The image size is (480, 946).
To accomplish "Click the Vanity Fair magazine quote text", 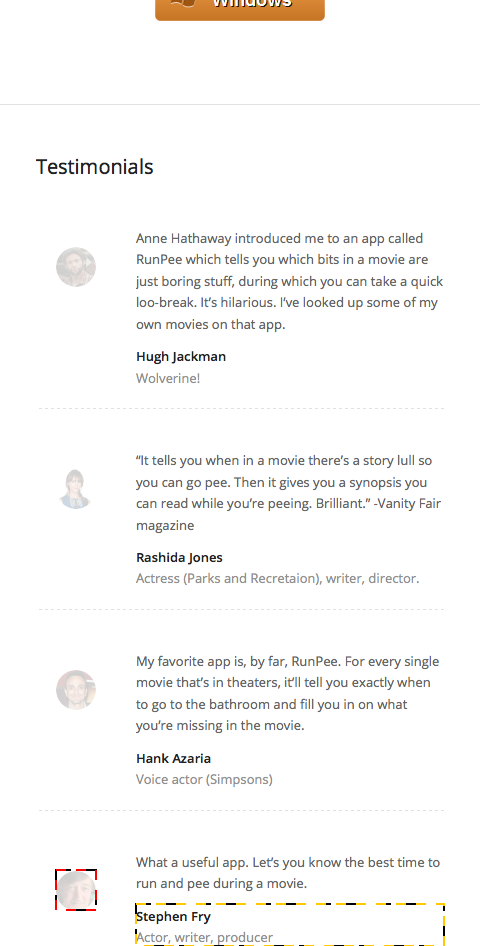I will pos(288,493).
